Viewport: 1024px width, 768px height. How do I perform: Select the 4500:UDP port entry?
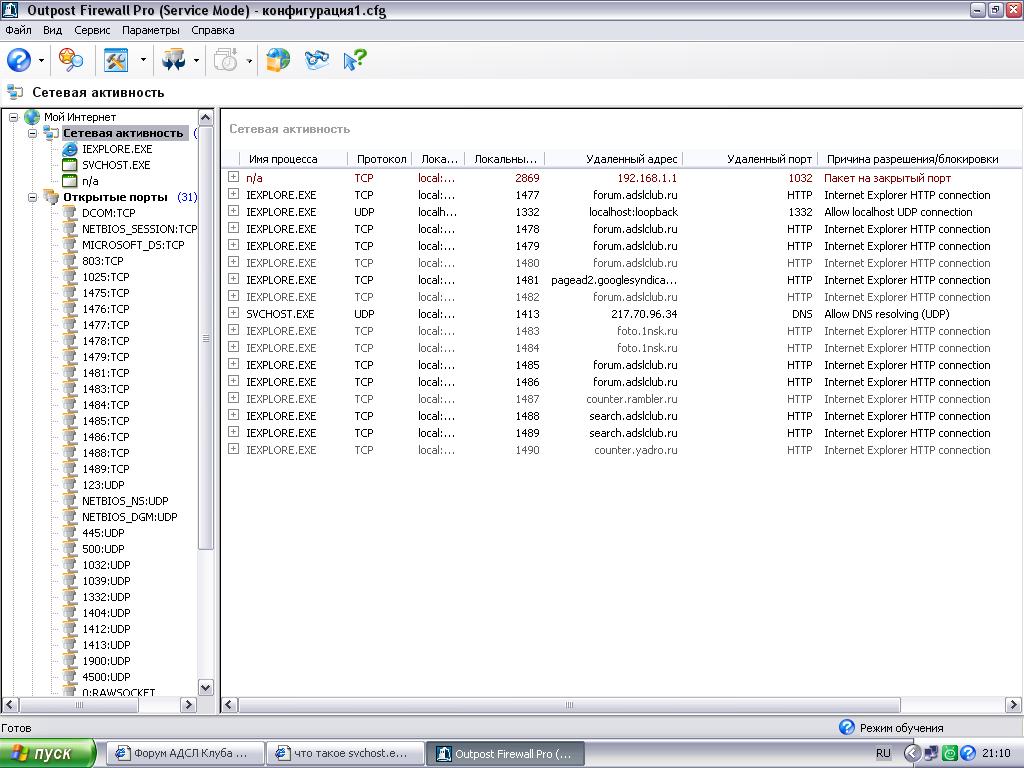coord(106,677)
